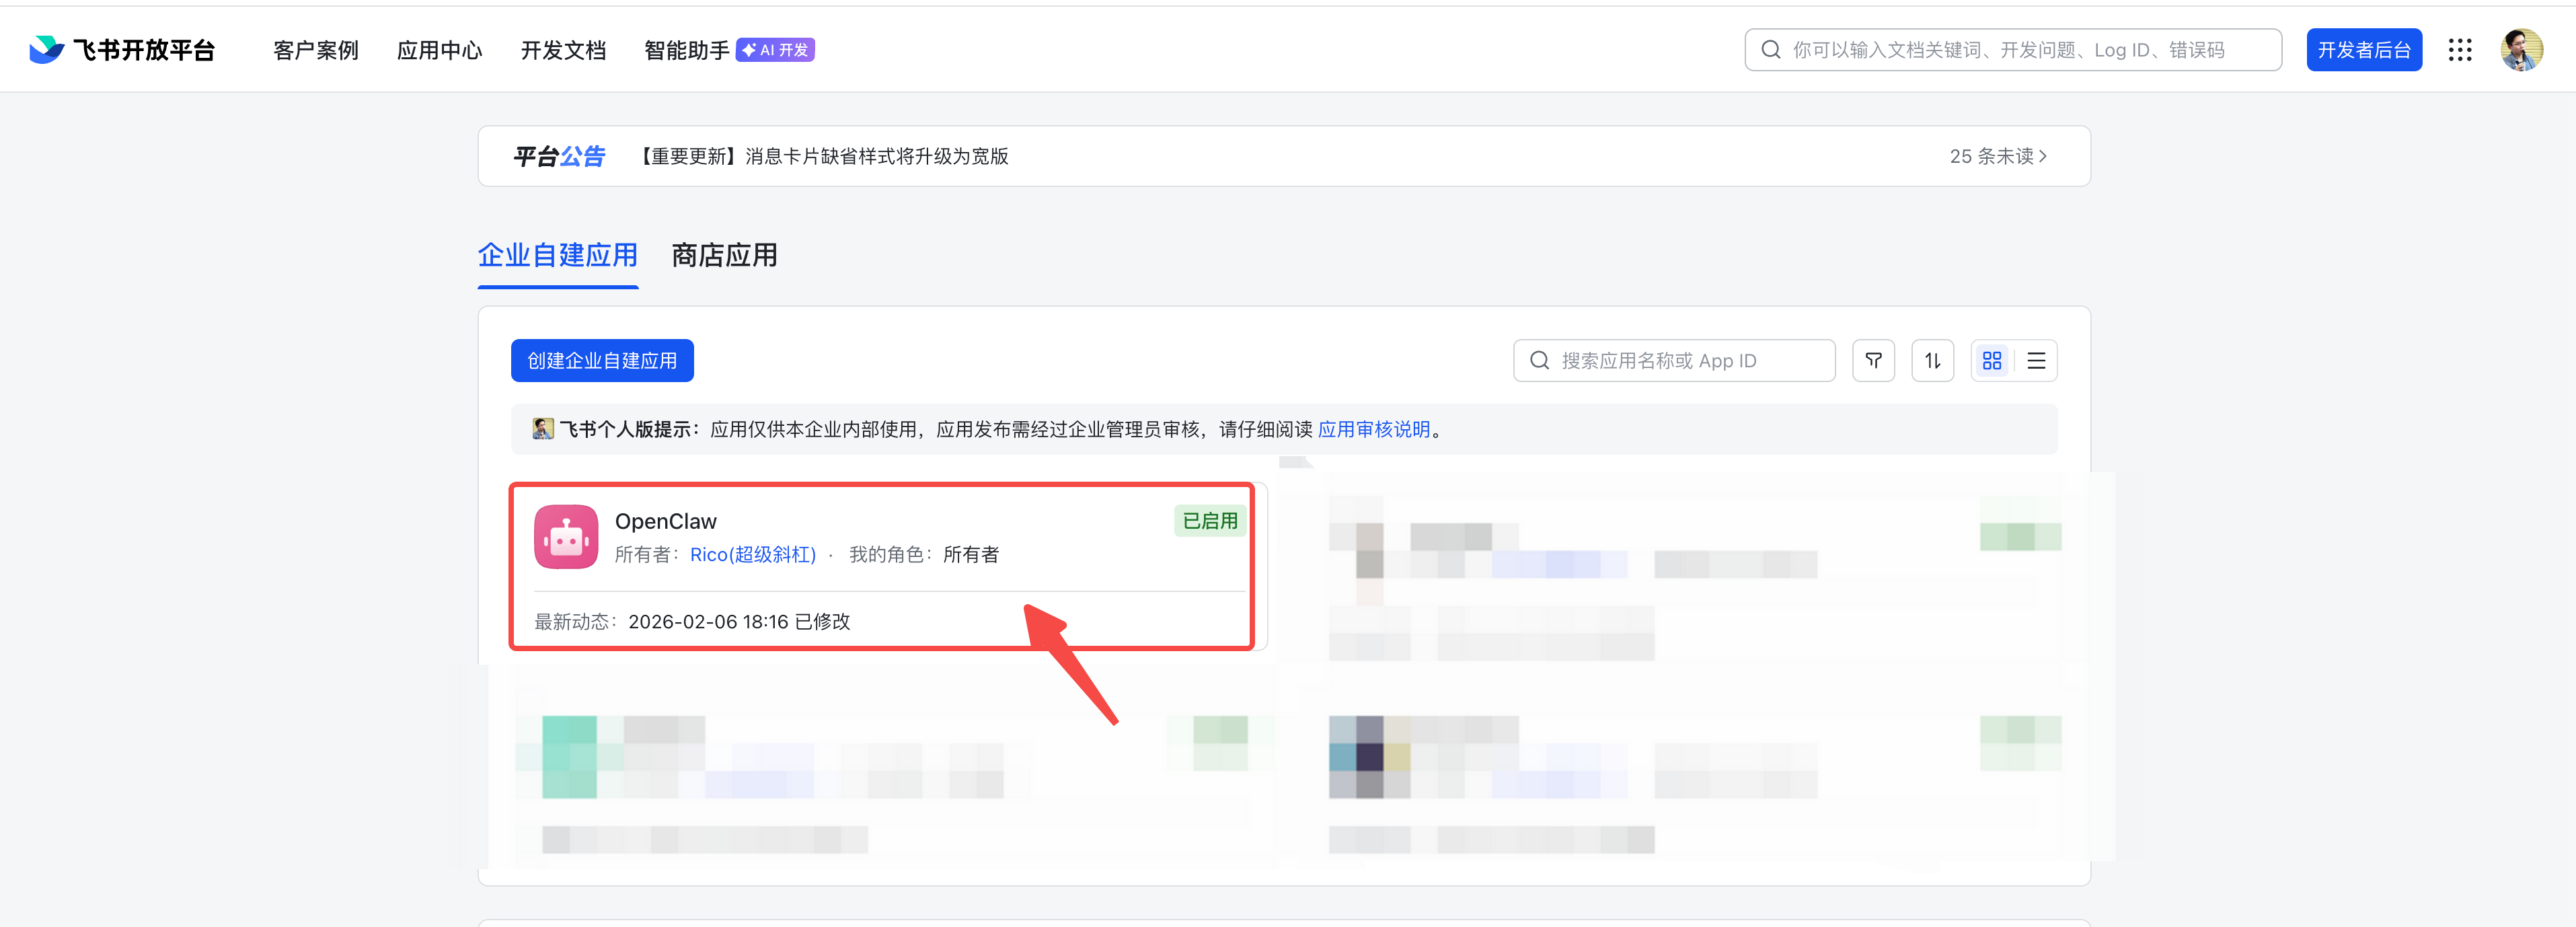Click the search magnifier in the app search box
The image size is (2576, 927).
[x=1539, y=360]
